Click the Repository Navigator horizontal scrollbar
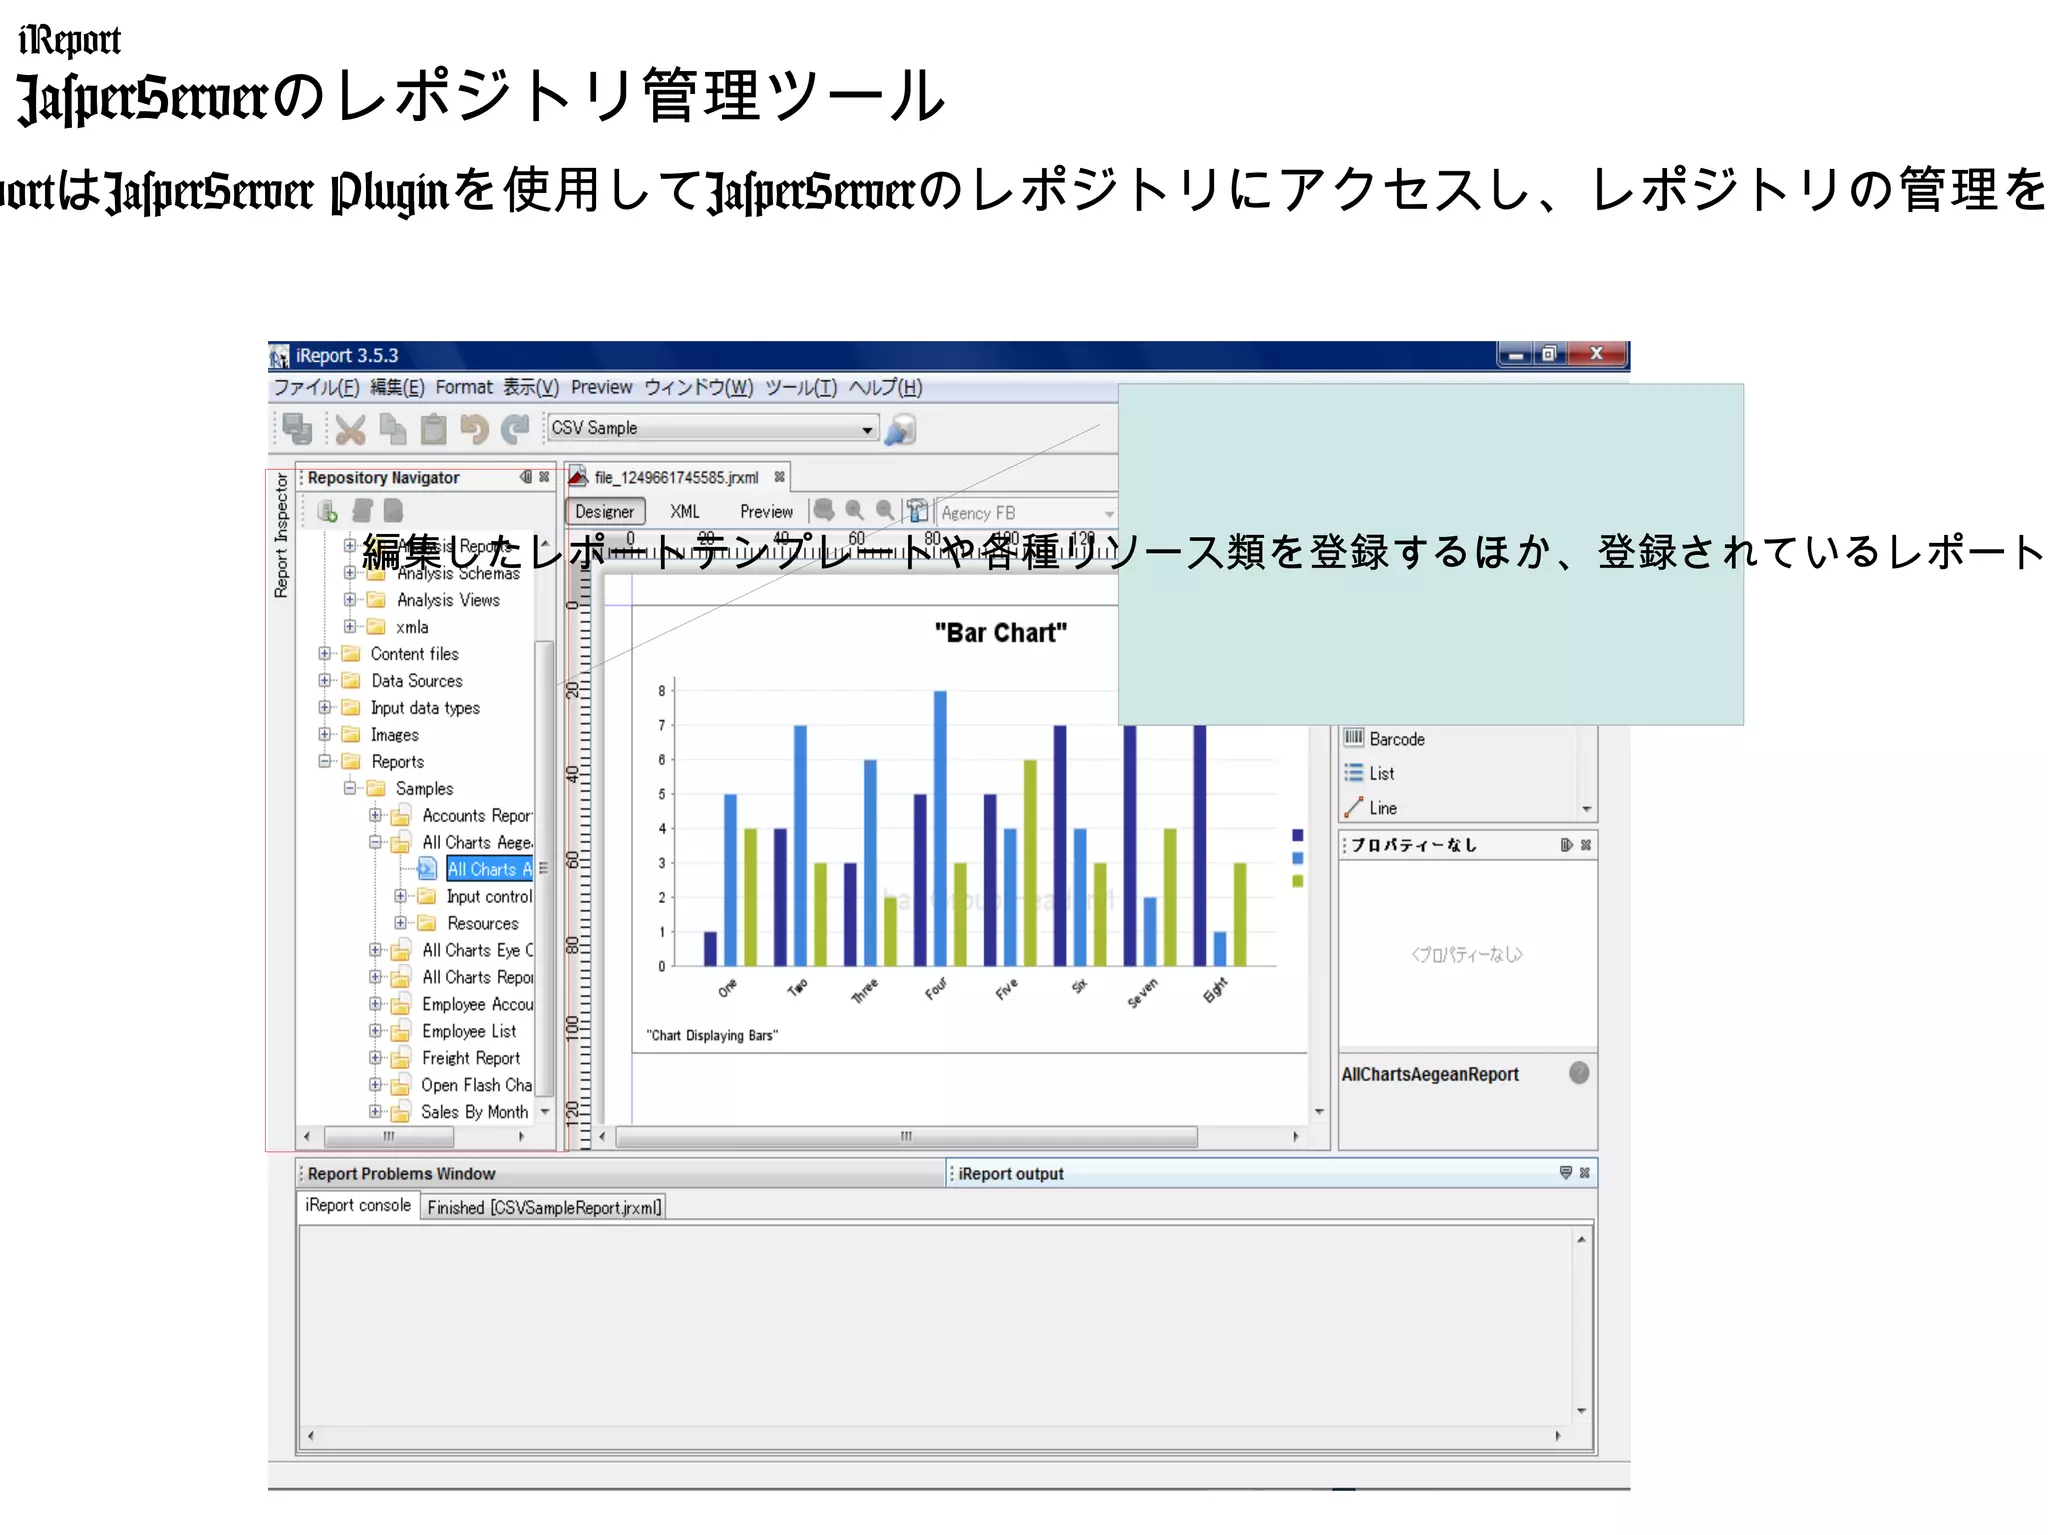 (389, 1136)
